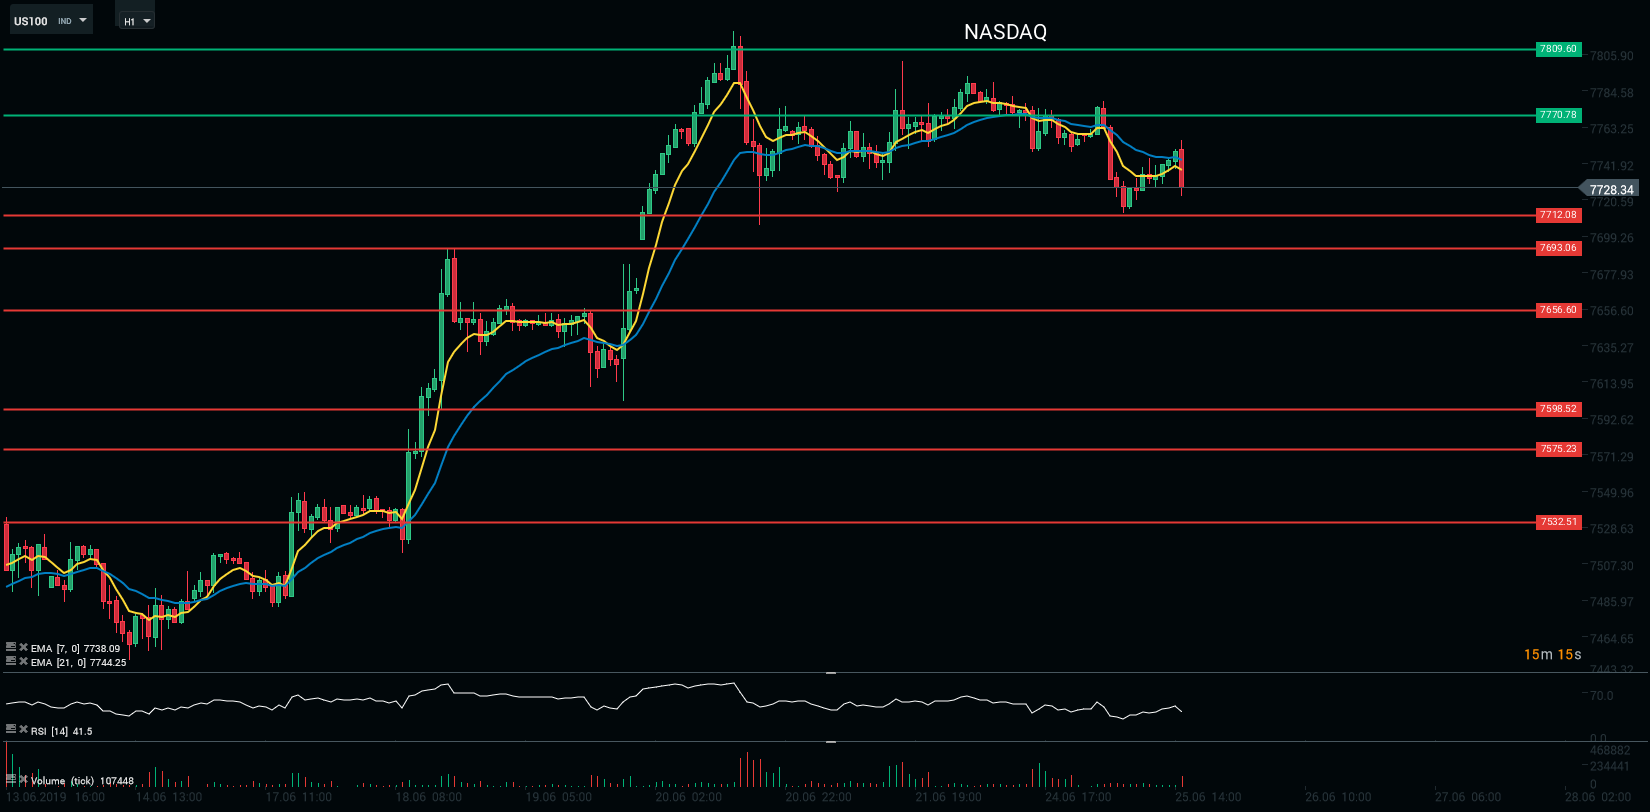This screenshot has height=812, width=1650.
Task: Click the 25.06 14:00 time axis label
Action: [1209, 797]
